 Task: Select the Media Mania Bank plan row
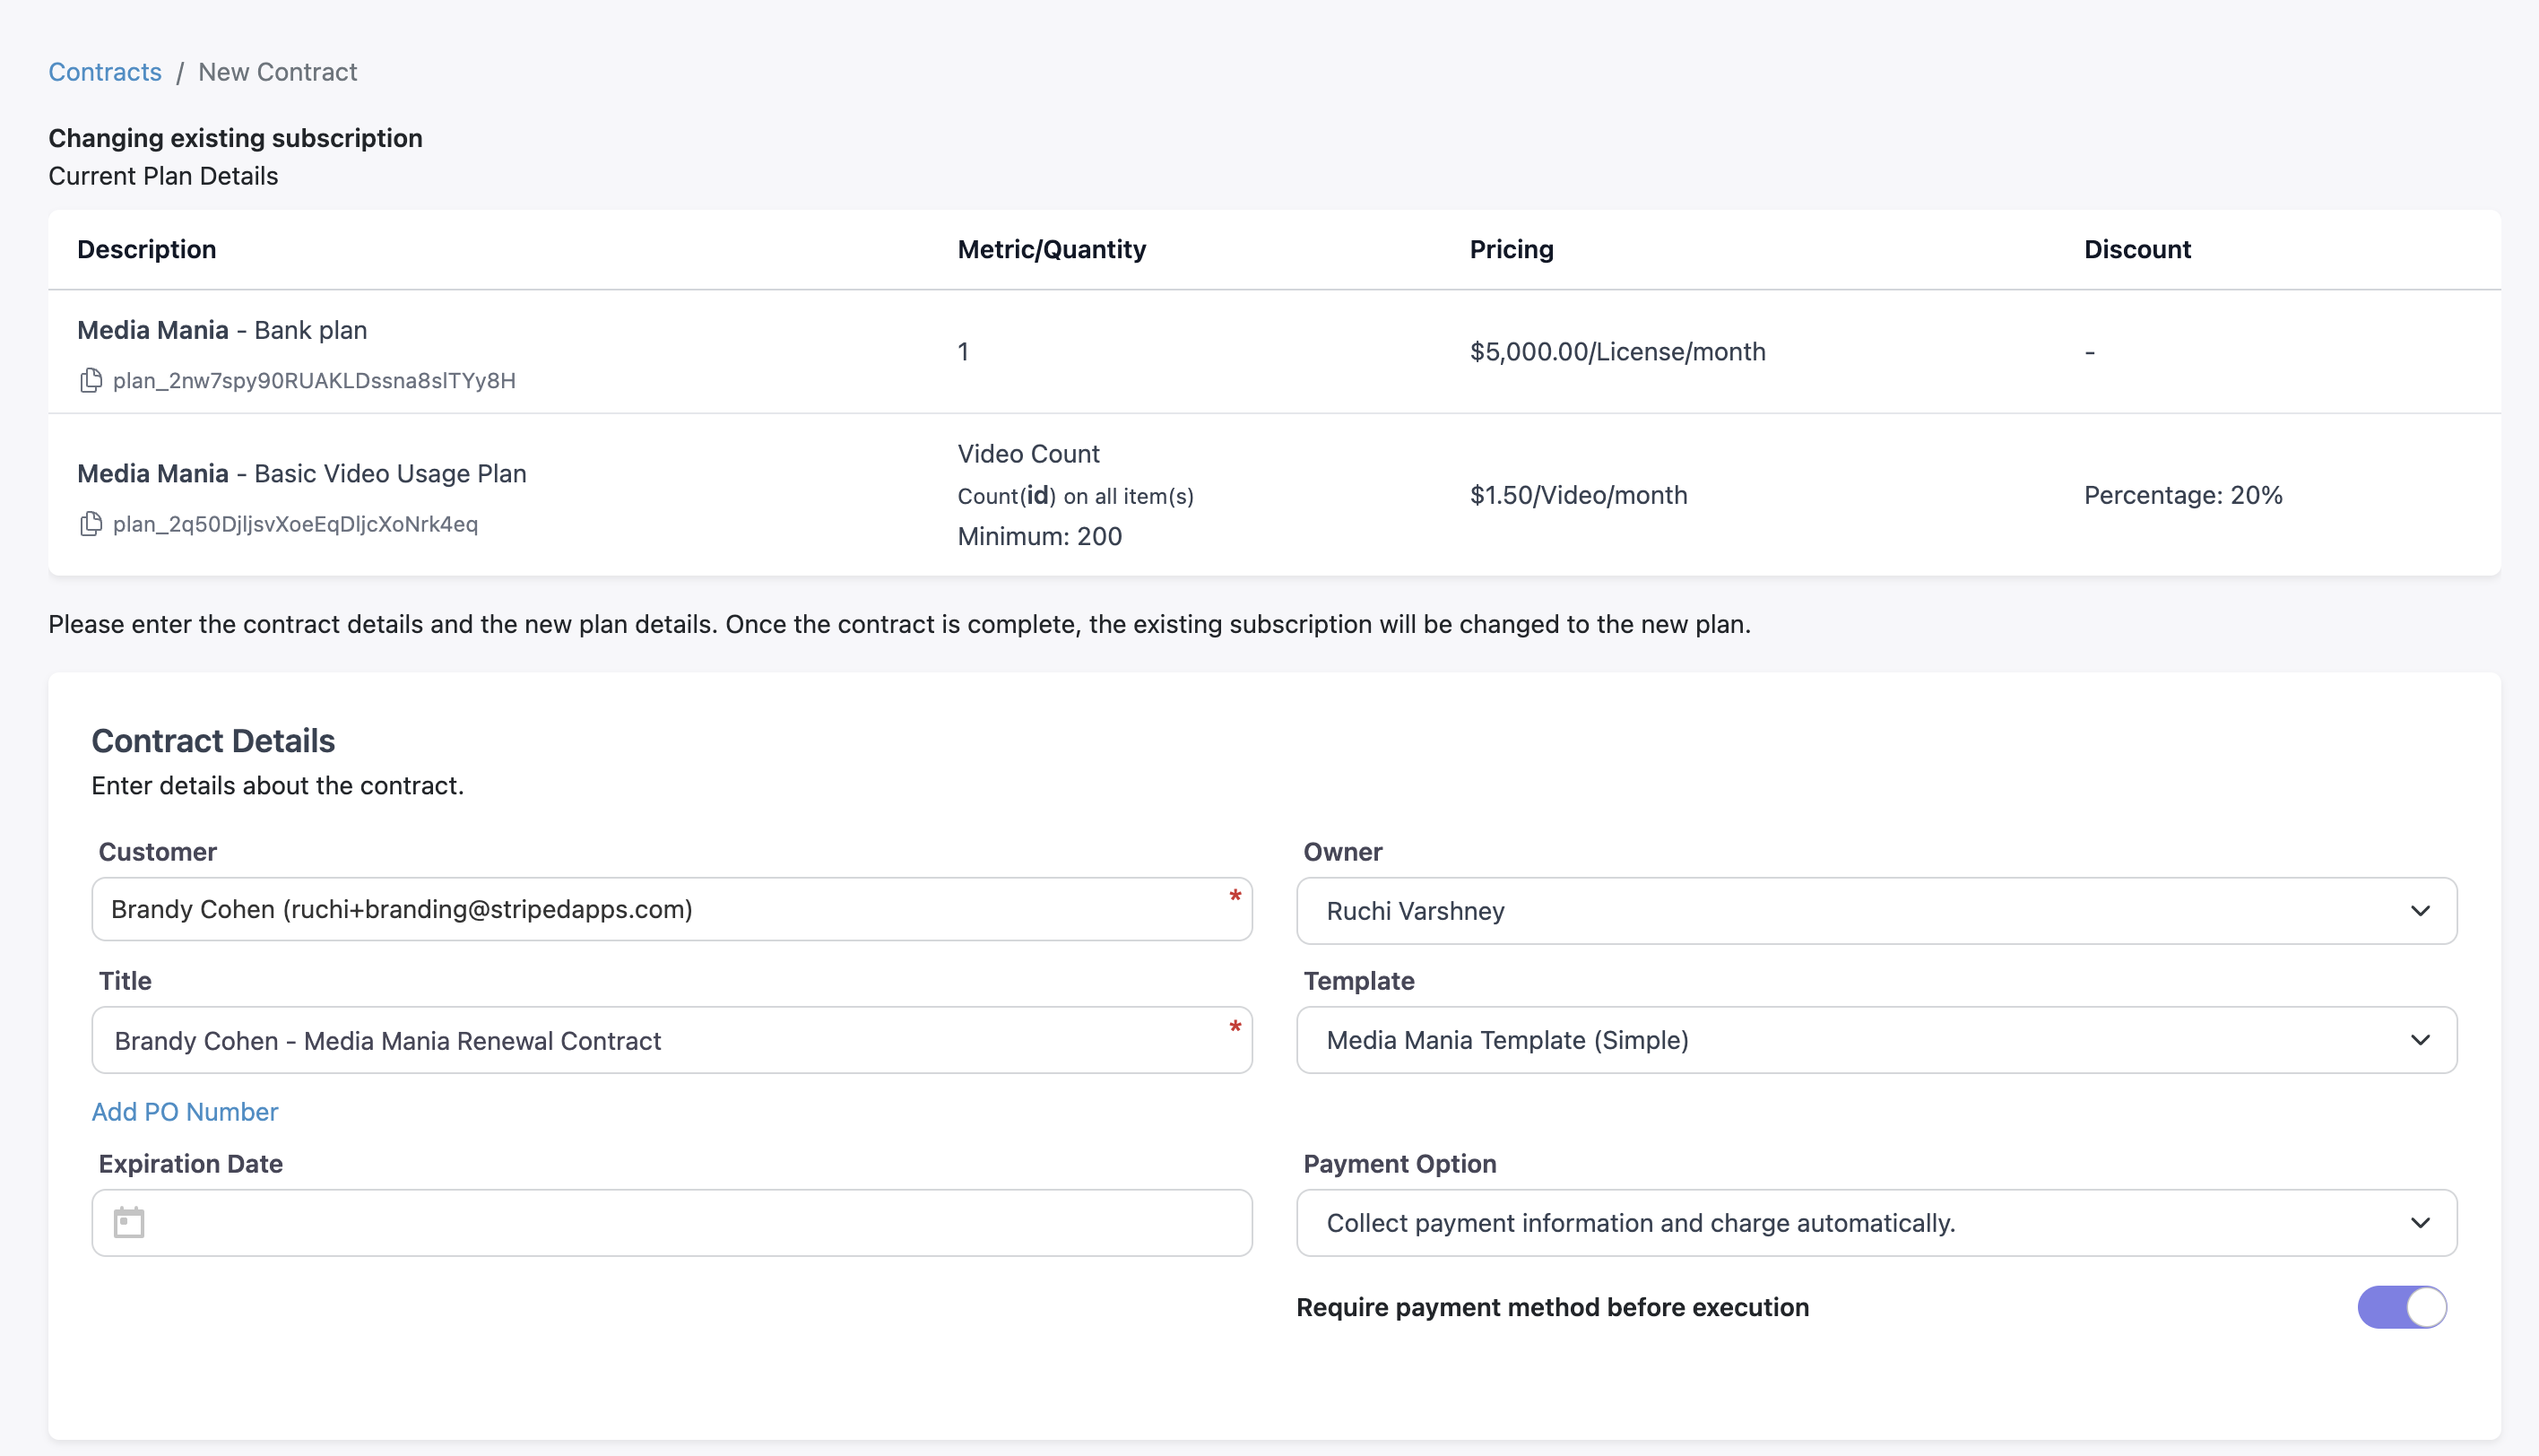(x=222, y=330)
